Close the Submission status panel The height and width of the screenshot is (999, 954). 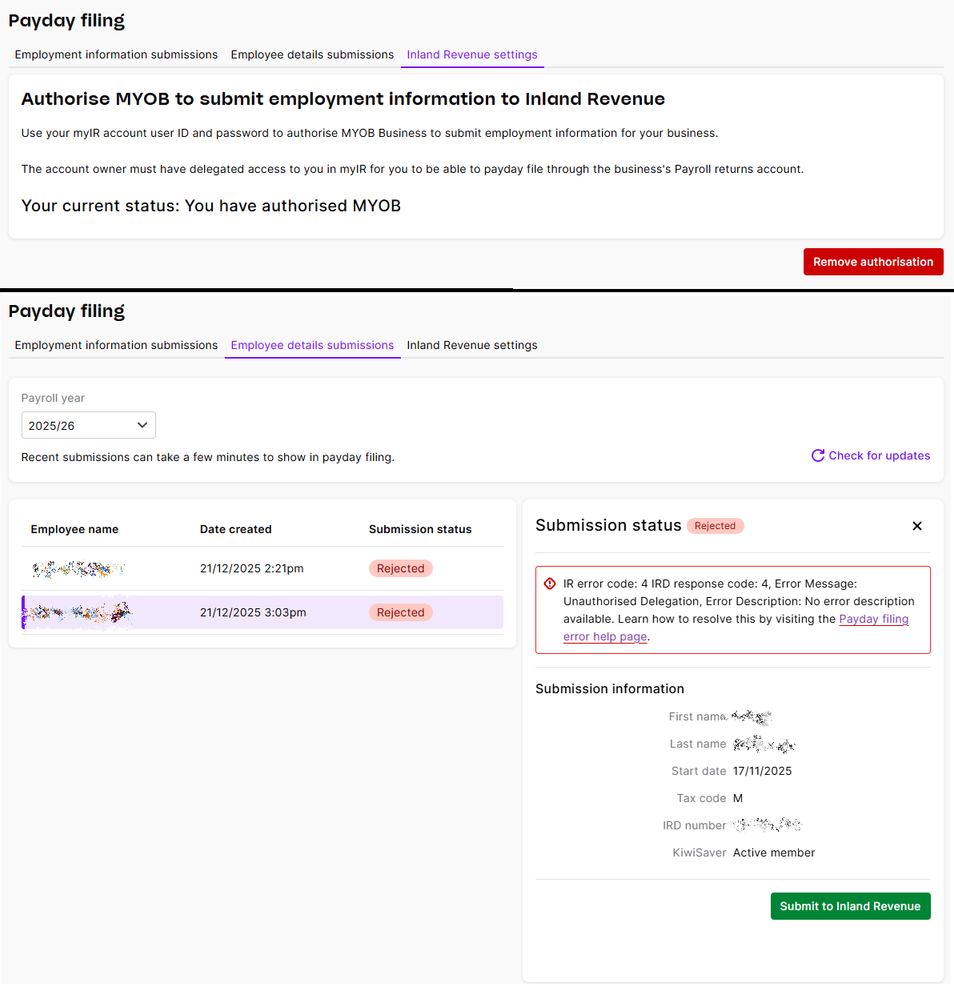click(917, 526)
